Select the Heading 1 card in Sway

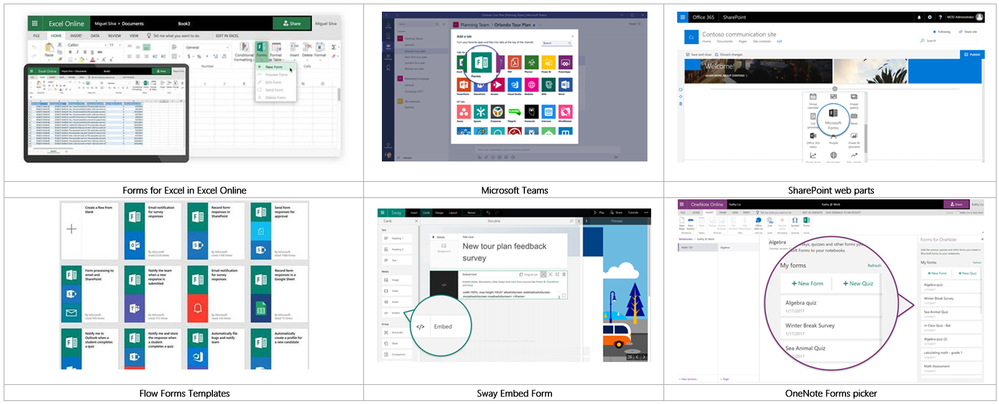point(399,238)
